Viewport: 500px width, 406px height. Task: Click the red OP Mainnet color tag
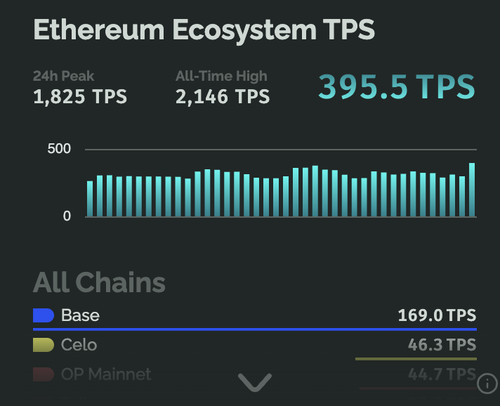coord(43,374)
